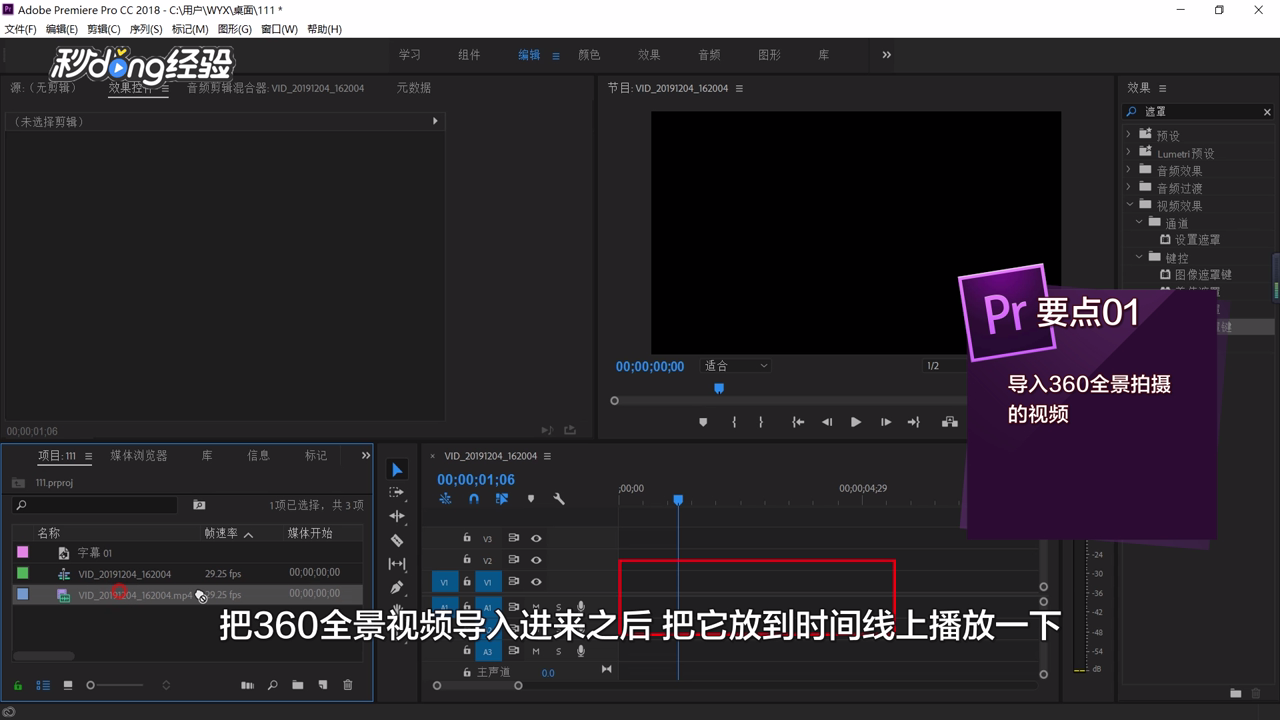
Task: Step back one frame
Action: pos(827,422)
